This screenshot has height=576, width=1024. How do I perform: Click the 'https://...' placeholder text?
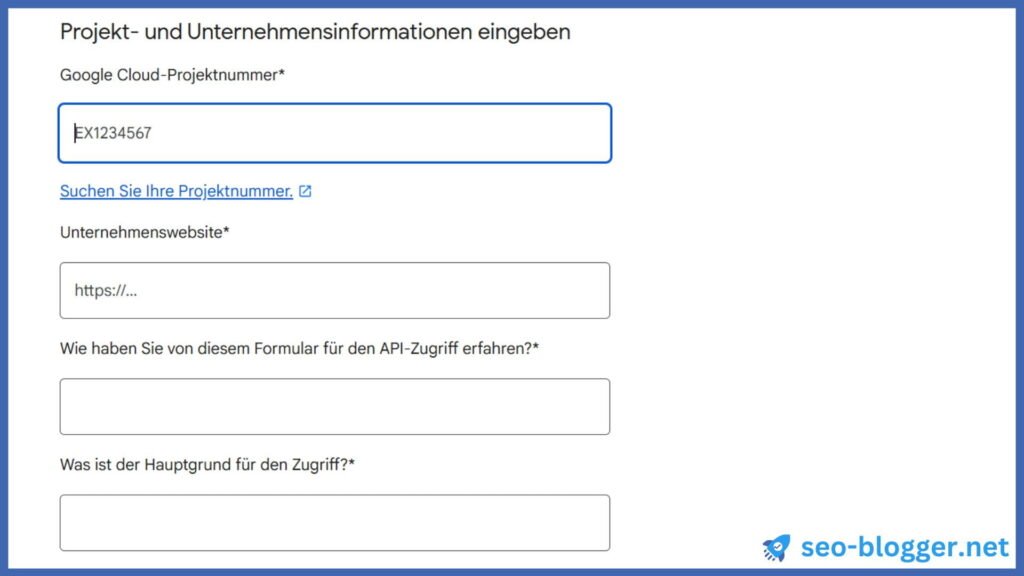[x=106, y=291]
